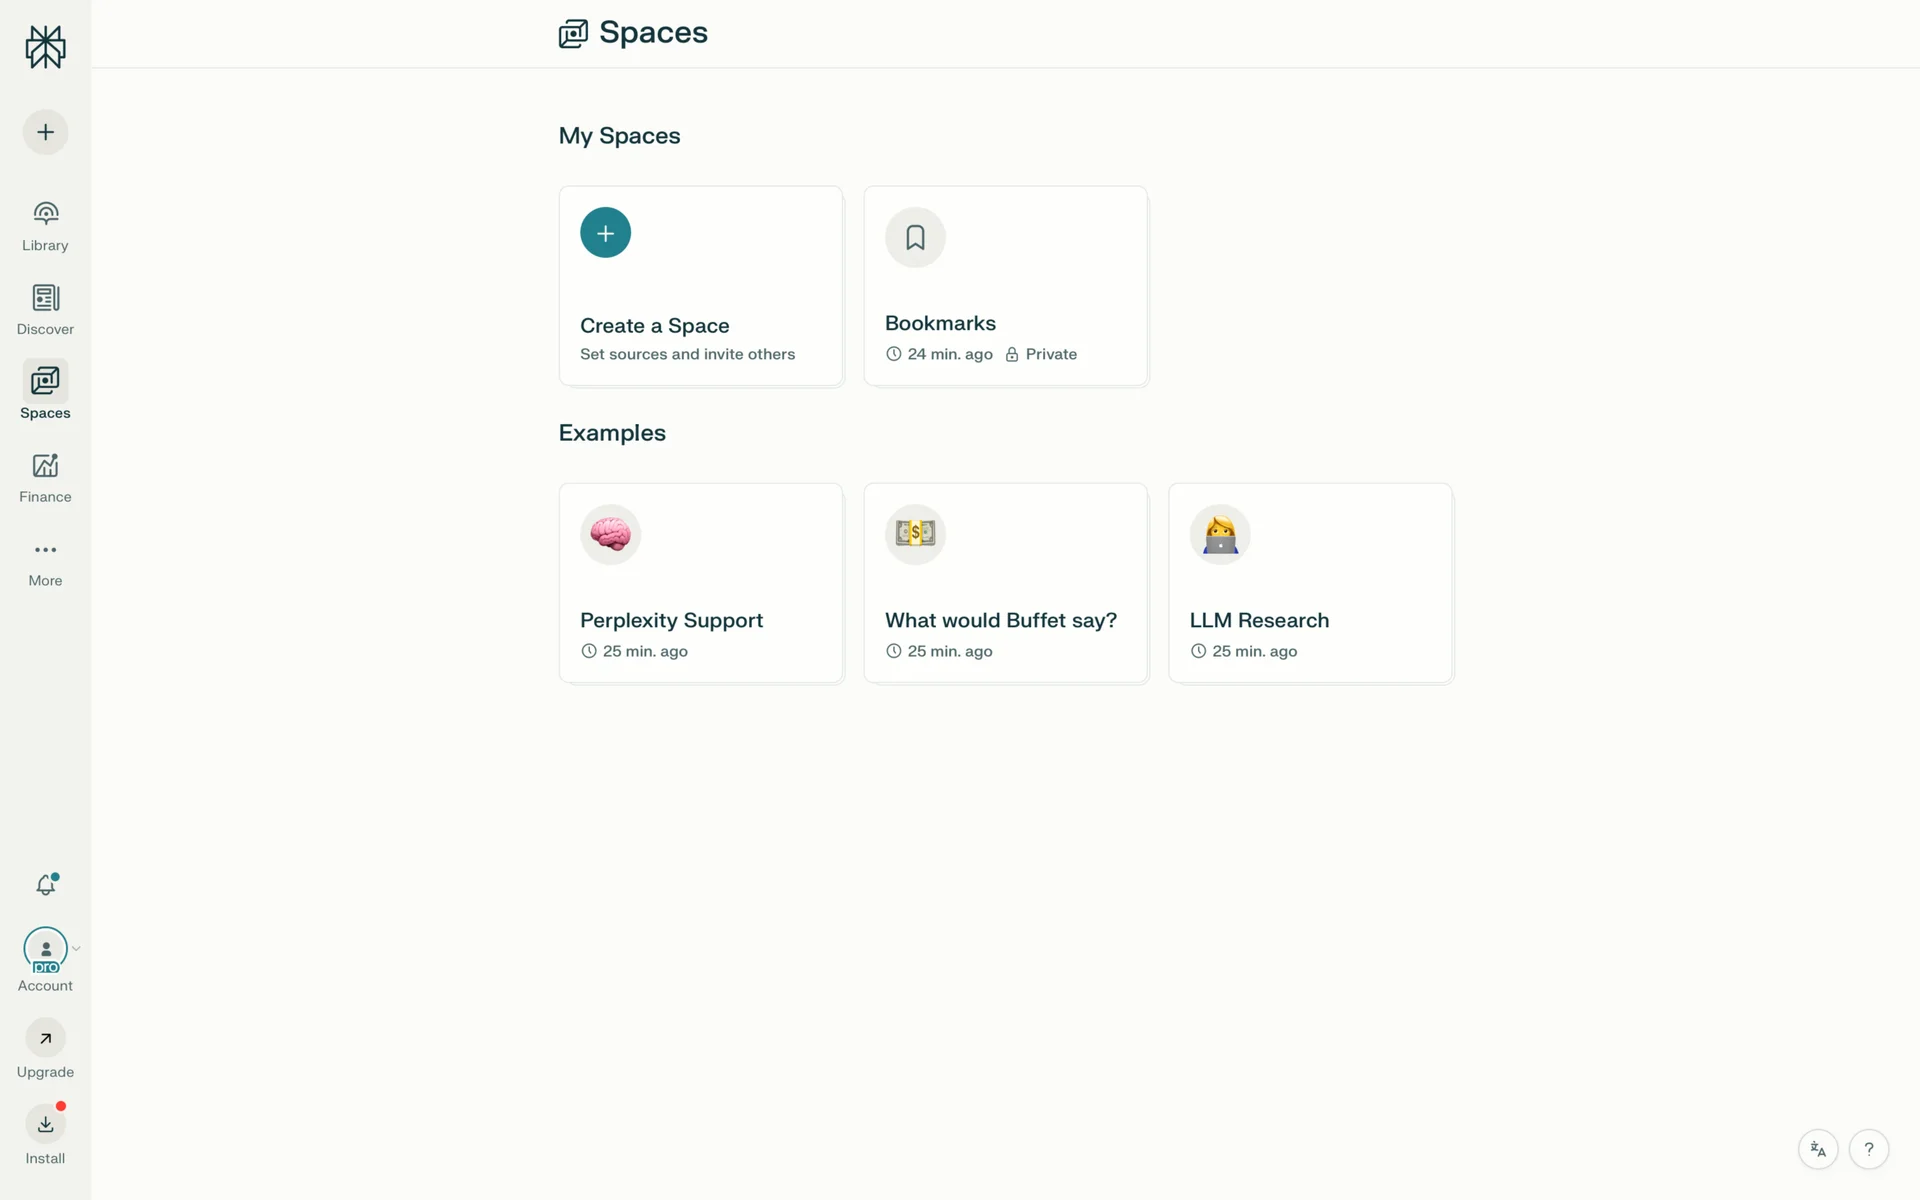Expand the More sidebar menu

click(45, 562)
